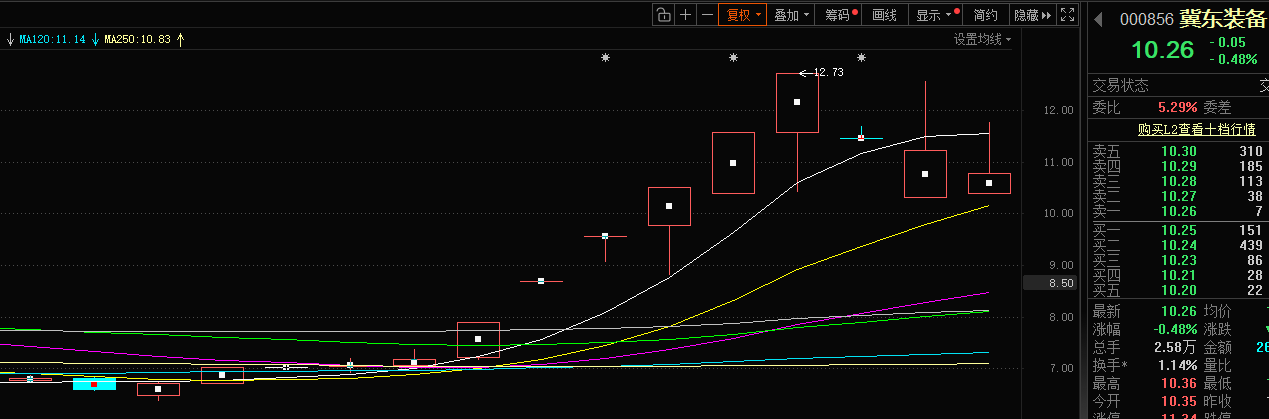Click left triangle before stock code 000856

tap(1098, 19)
